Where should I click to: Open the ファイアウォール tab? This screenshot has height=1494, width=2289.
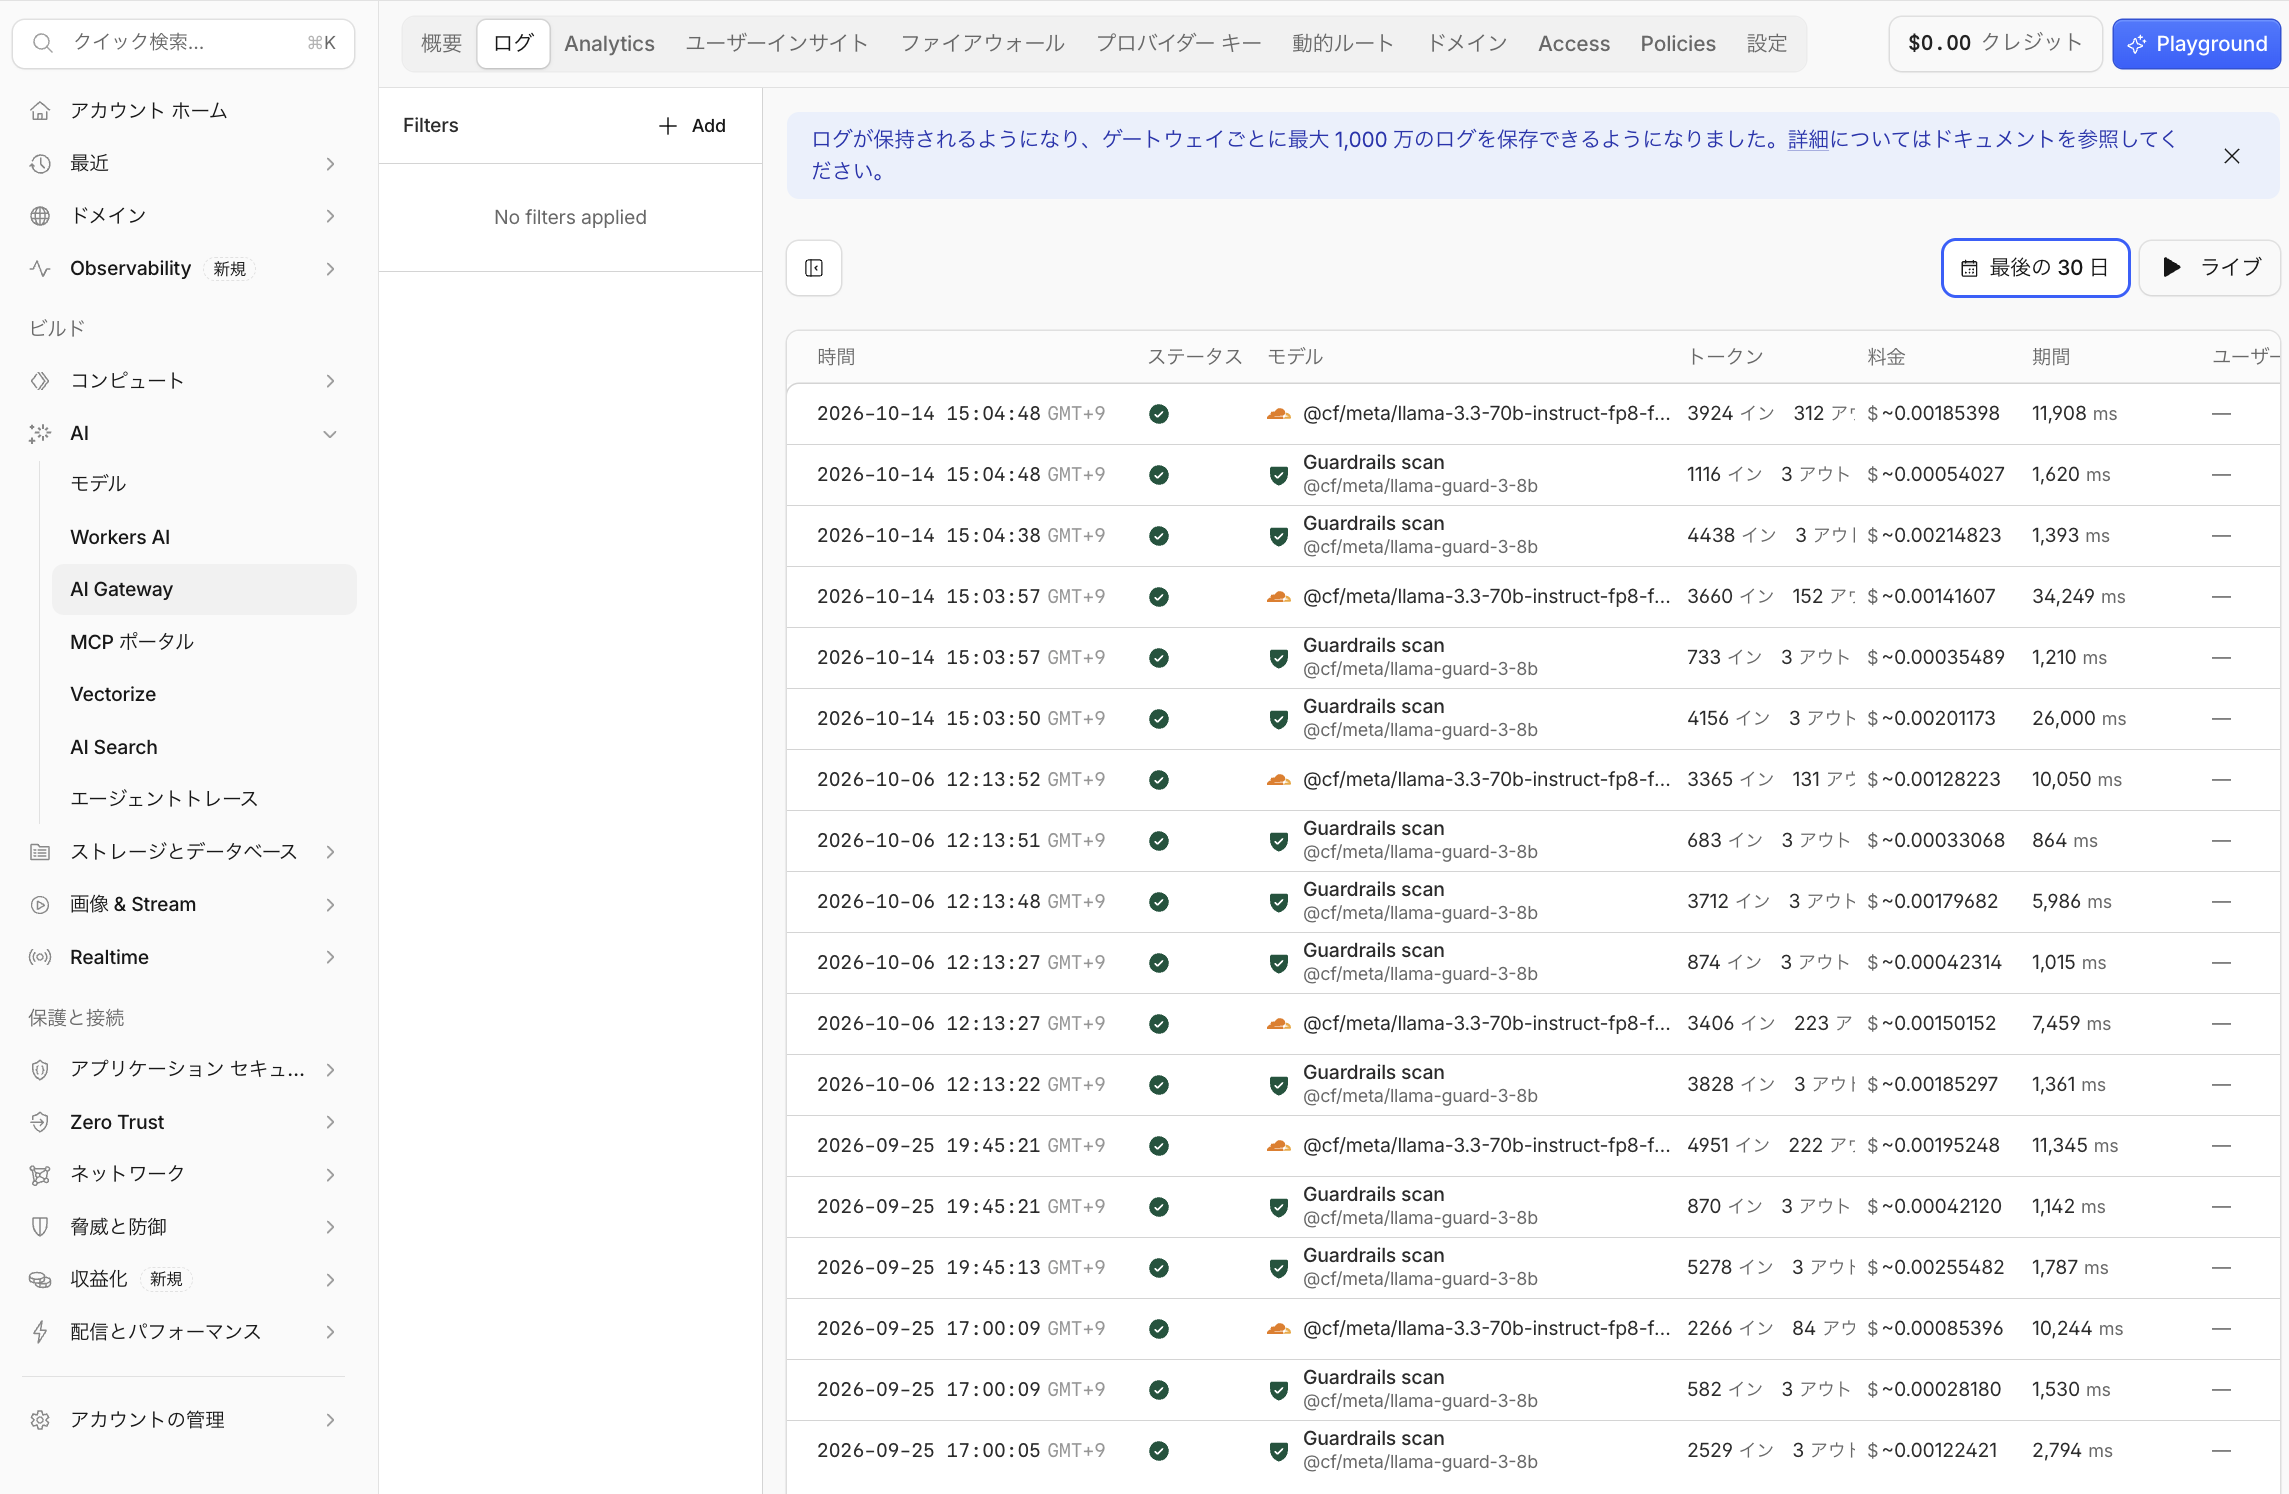(x=982, y=44)
